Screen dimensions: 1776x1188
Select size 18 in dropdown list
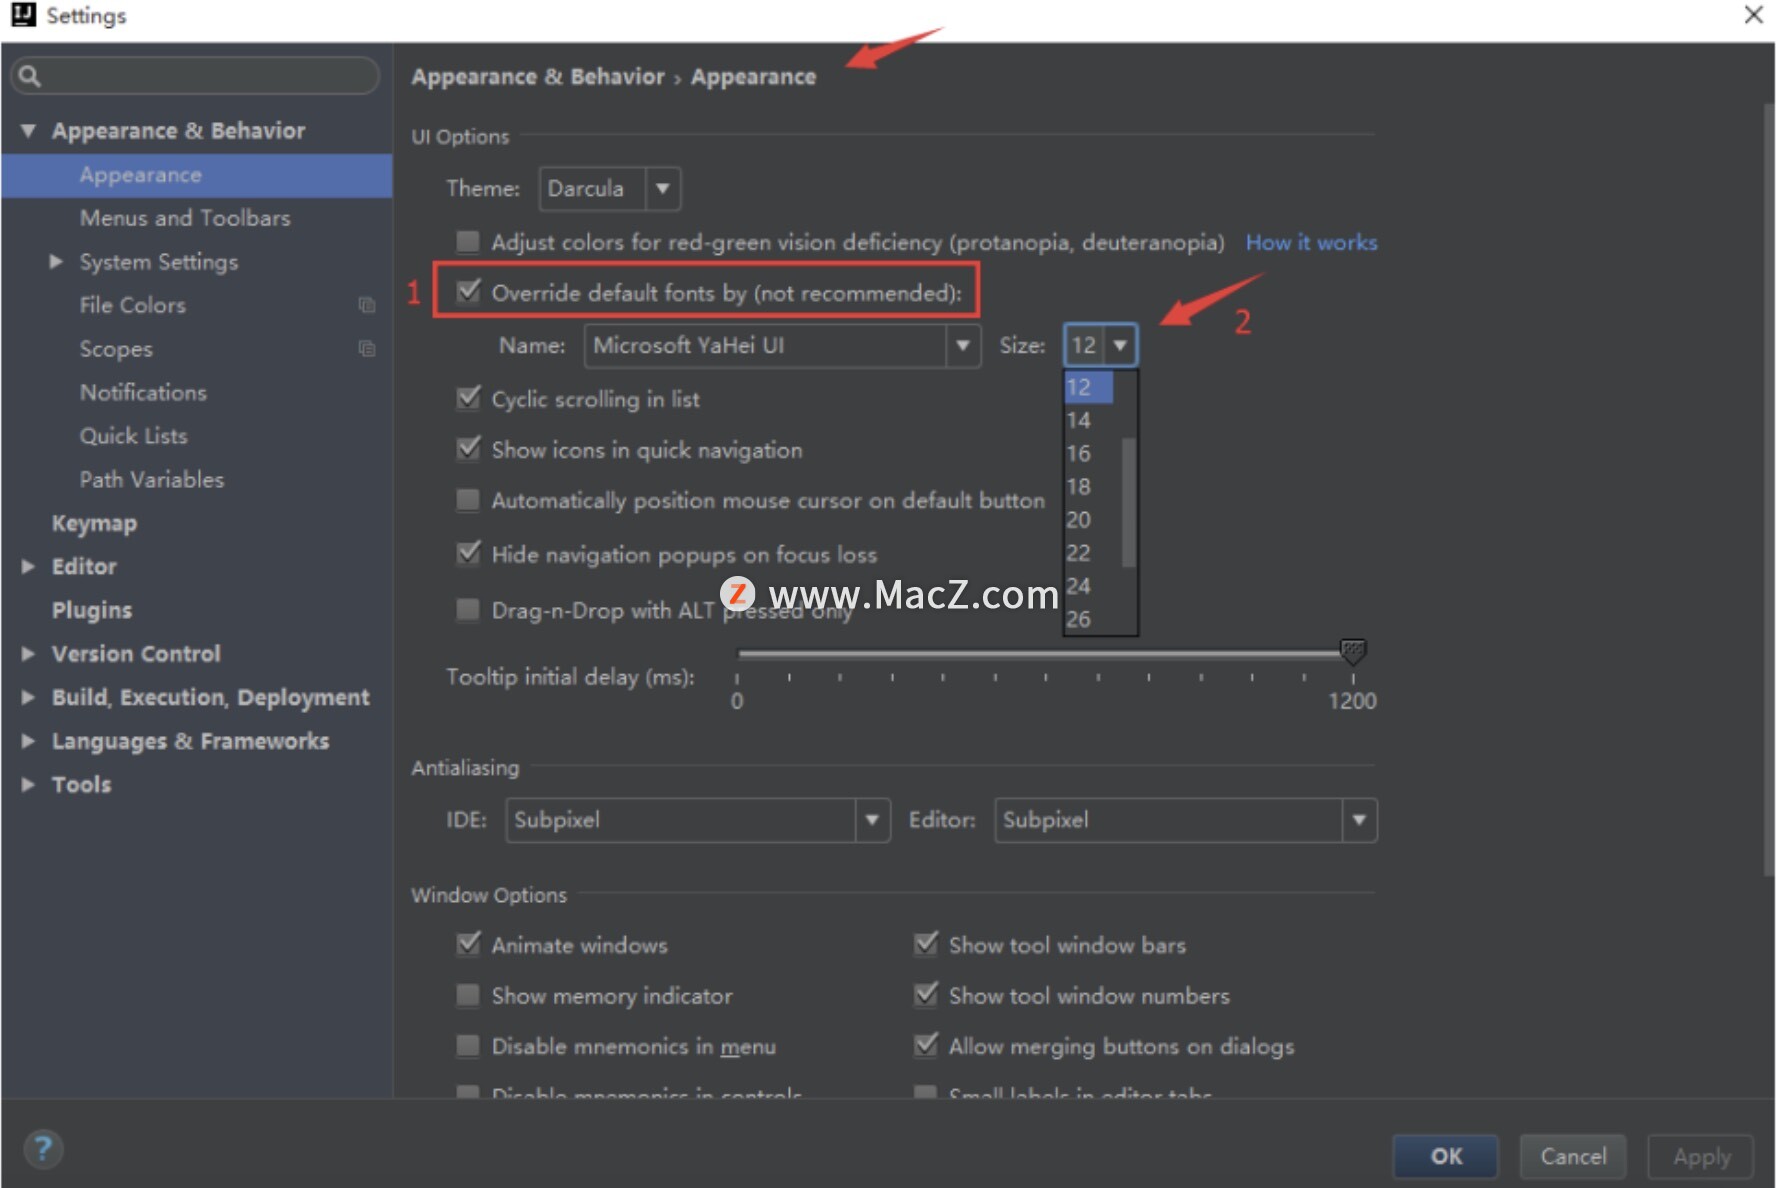1089,486
